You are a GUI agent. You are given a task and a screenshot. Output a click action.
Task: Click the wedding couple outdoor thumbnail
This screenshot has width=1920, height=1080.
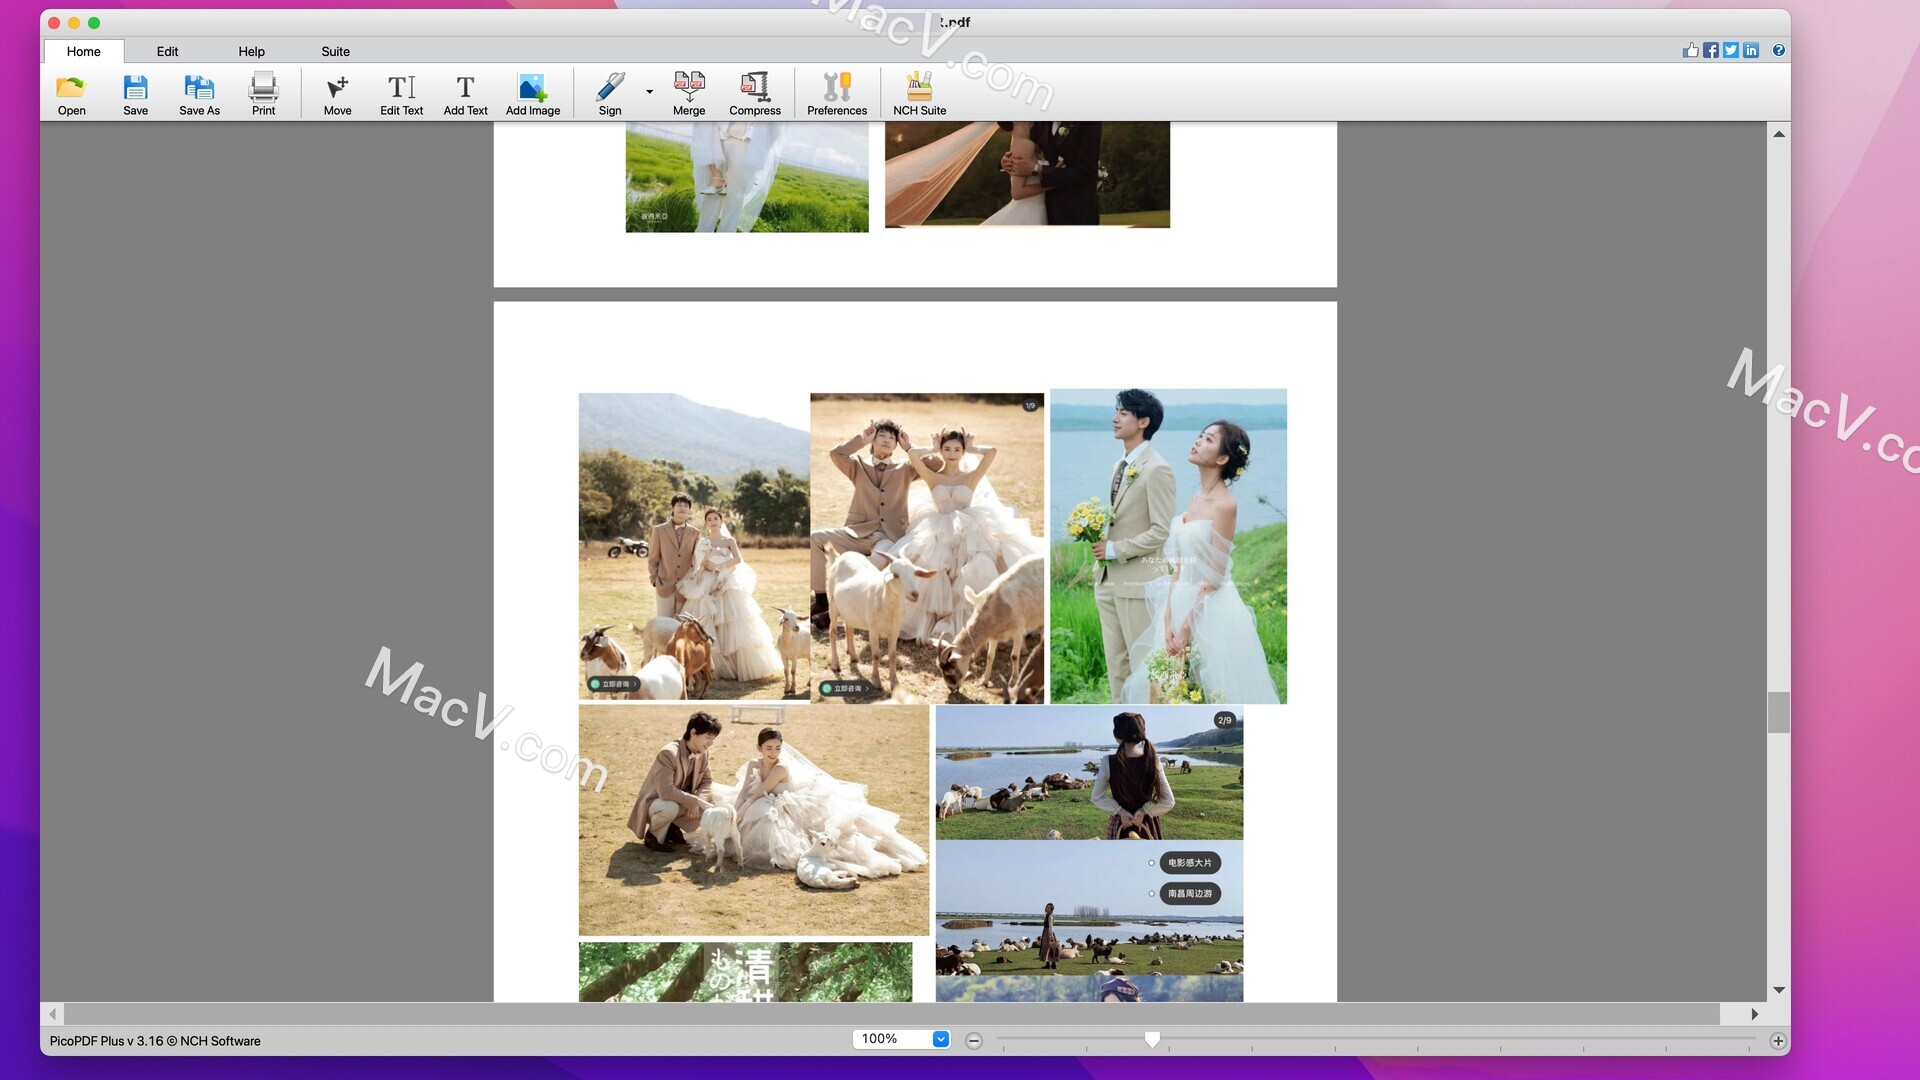tap(1167, 546)
